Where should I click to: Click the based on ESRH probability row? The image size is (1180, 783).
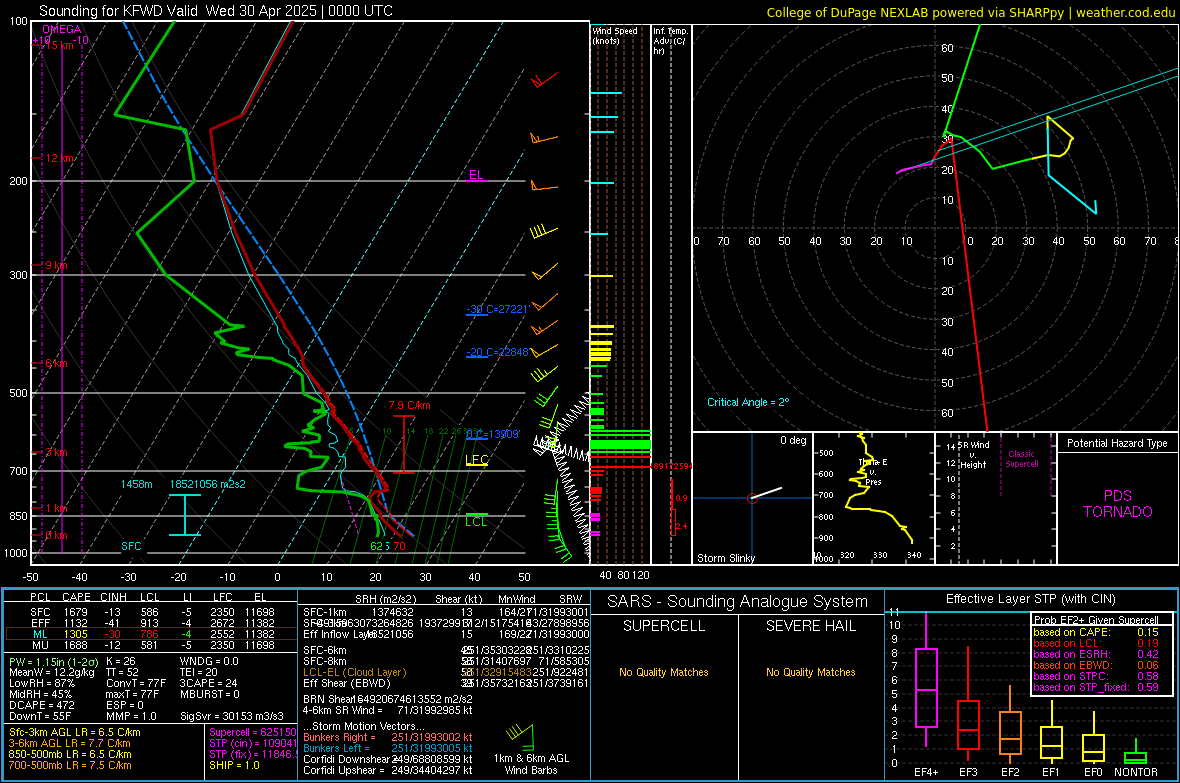coord(1096,654)
